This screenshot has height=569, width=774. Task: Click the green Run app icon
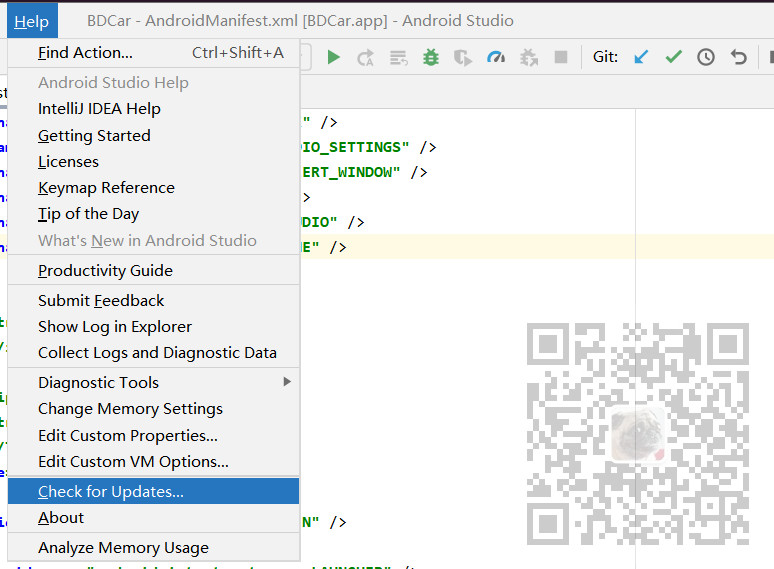pos(334,57)
